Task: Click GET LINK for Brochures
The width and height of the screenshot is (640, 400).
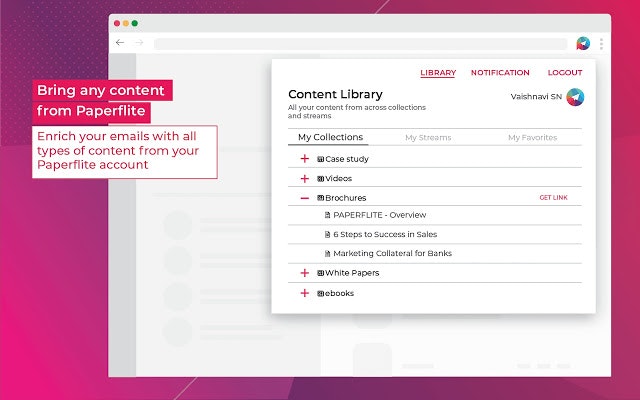Action: 553,198
